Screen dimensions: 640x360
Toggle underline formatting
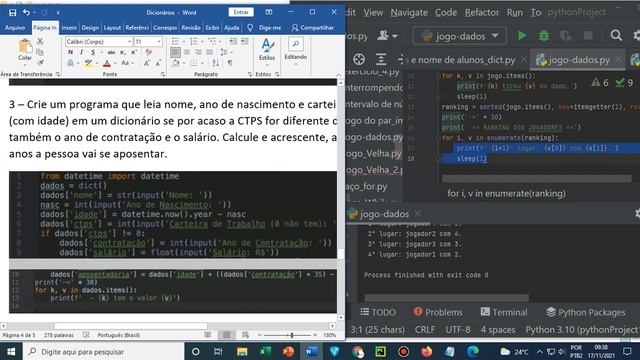point(93,52)
